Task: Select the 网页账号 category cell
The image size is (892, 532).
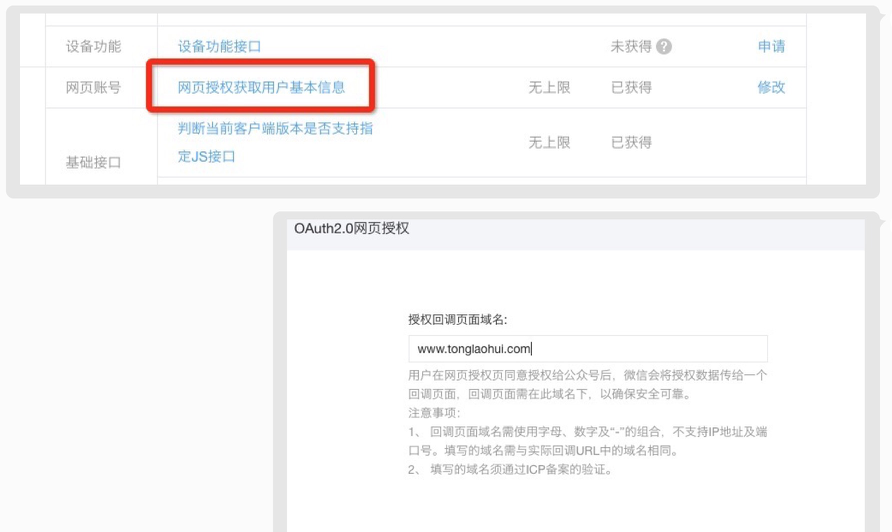Action: coord(93,87)
